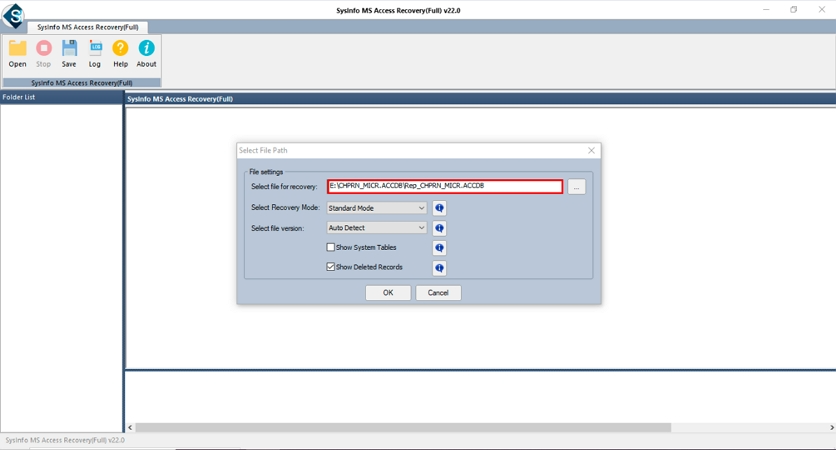Click info icon beside Show System Tables
Viewport: 836px width, 450px height.
click(439, 248)
